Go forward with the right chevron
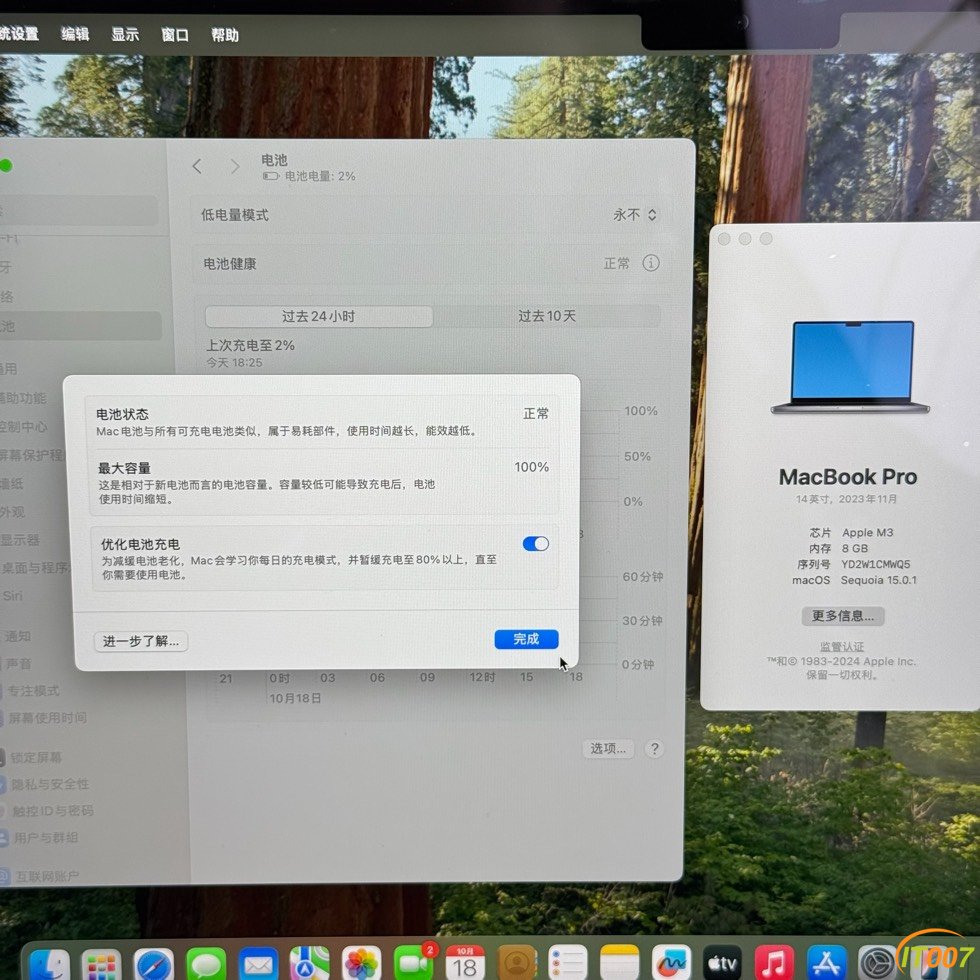The height and width of the screenshot is (980, 980). coord(234,166)
